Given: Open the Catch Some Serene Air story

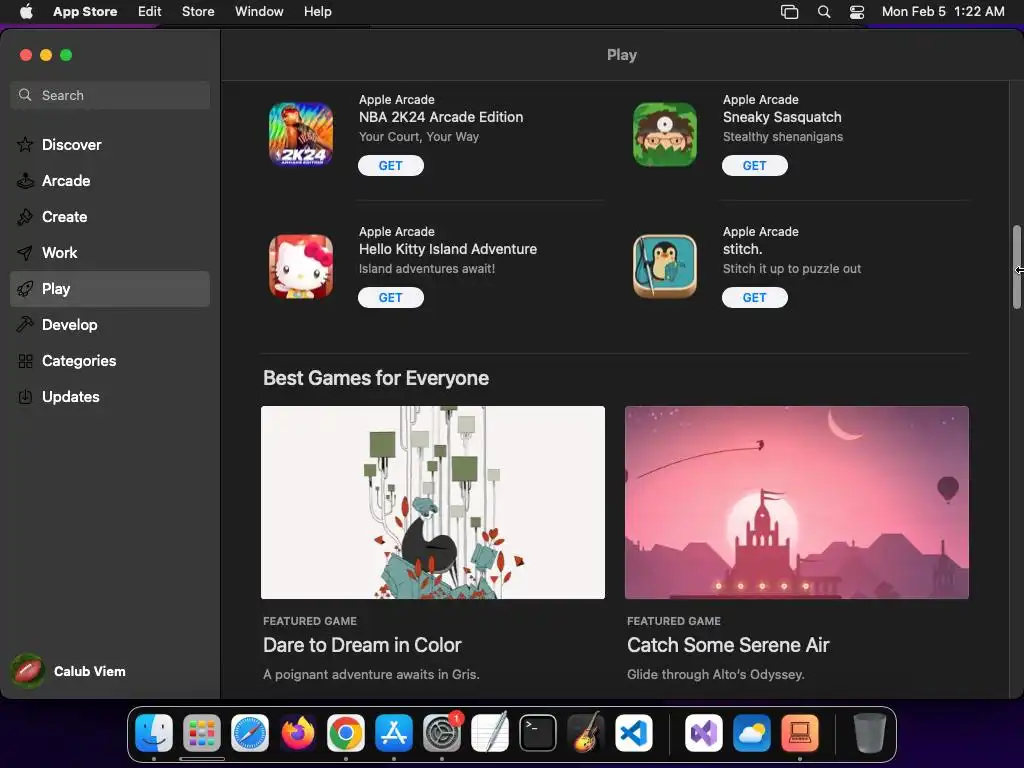Looking at the screenshot, I should (x=728, y=645).
